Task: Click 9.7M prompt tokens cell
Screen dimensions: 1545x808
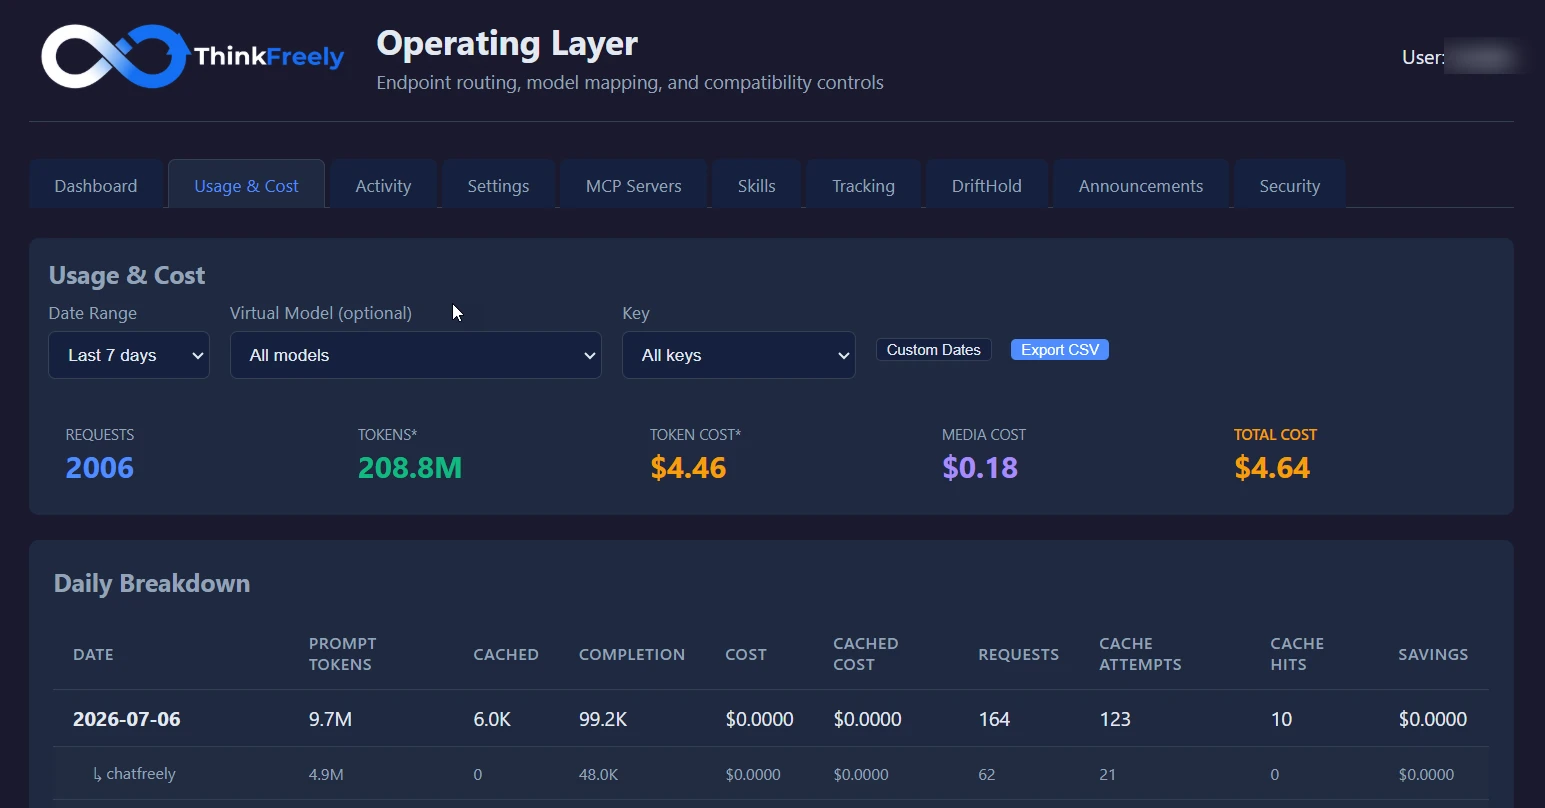Action: (330, 719)
